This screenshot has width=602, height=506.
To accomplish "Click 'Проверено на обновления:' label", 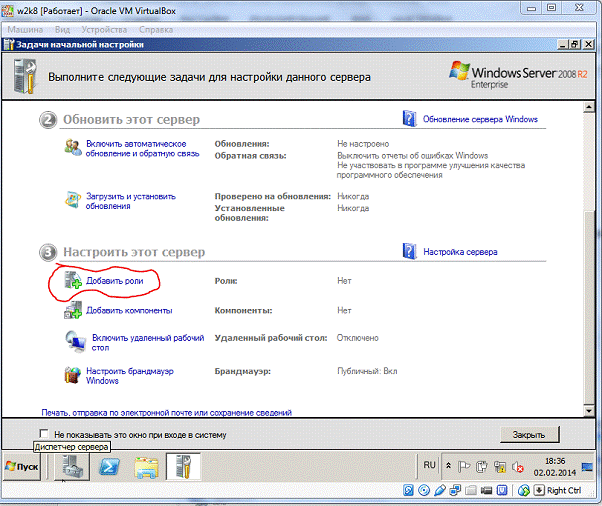I will [x=272, y=196].
